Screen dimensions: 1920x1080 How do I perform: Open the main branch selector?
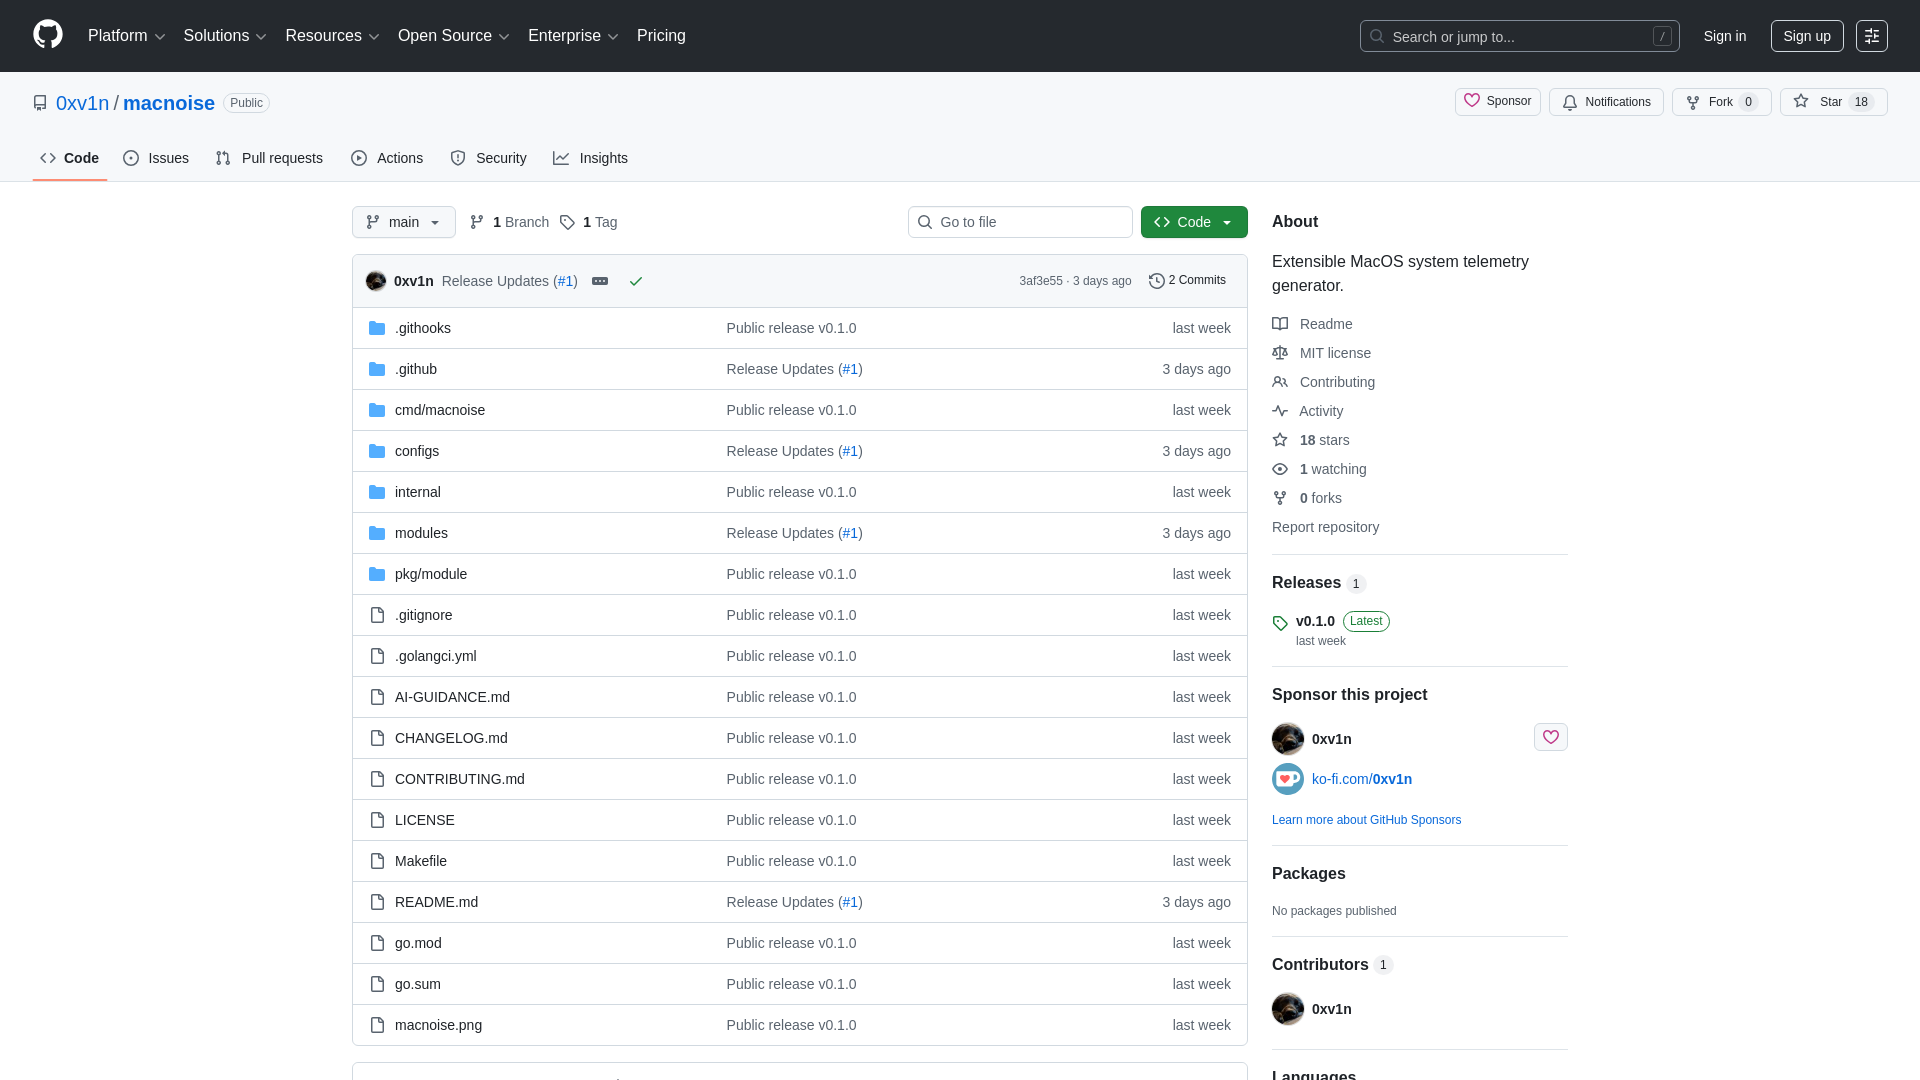(x=403, y=222)
